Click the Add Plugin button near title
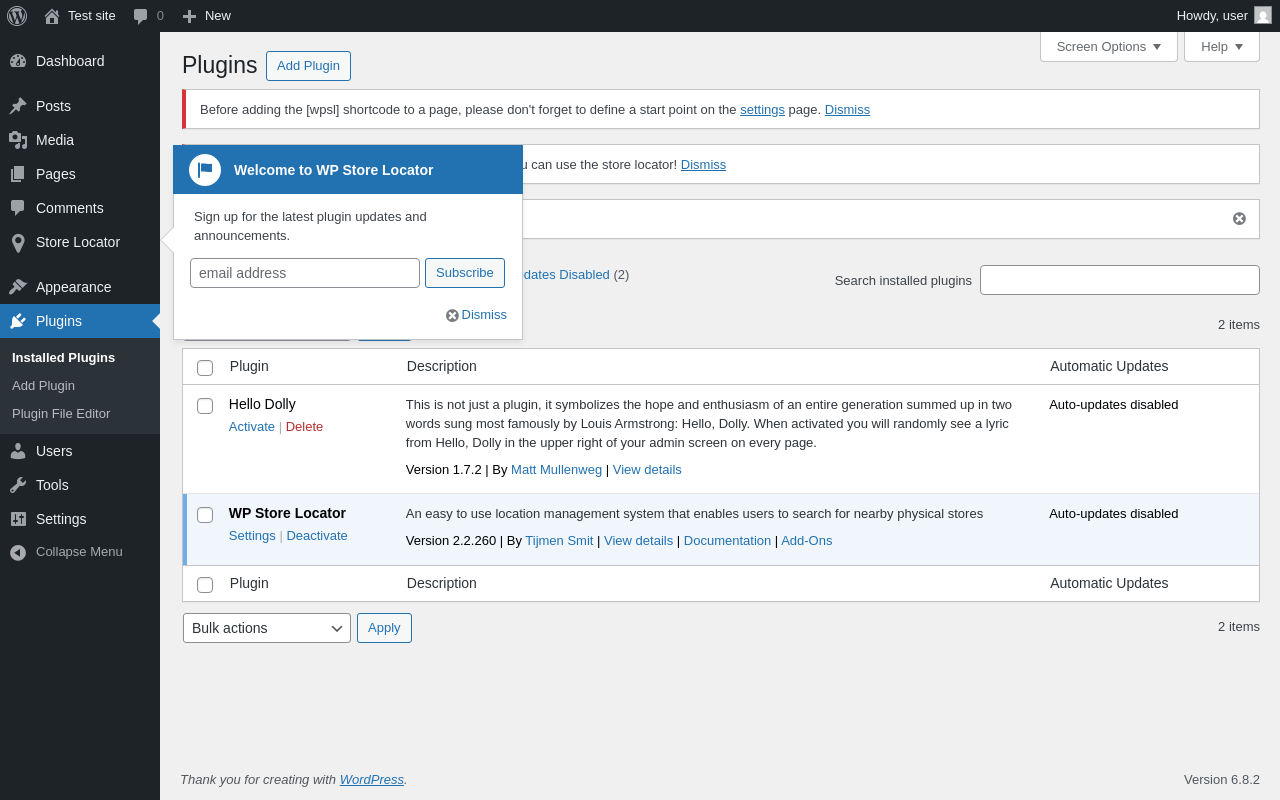1280x800 pixels. (x=308, y=66)
